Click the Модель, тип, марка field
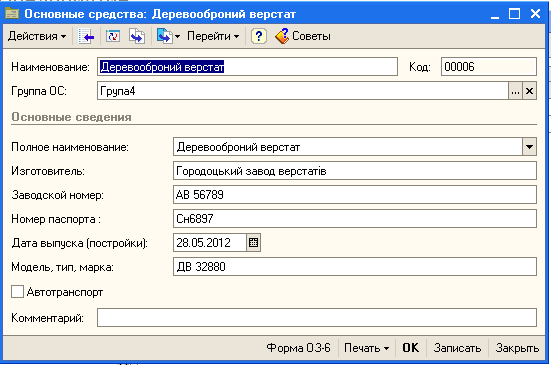Screen dimensions: 551x365 coord(355,267)
